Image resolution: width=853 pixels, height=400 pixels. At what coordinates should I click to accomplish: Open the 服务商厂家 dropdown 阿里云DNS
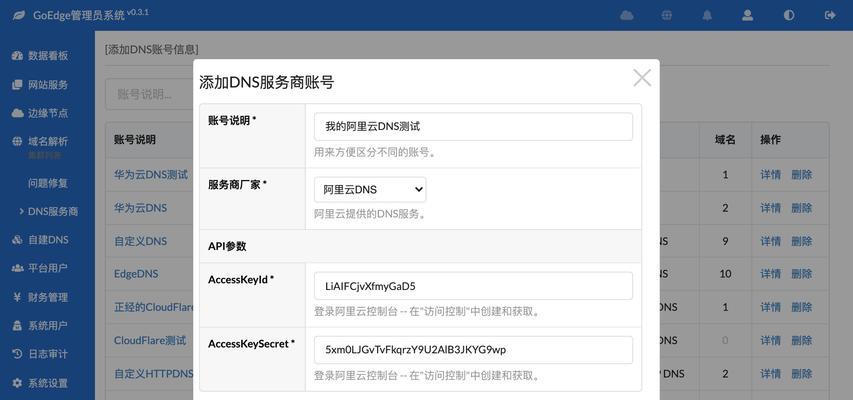[370, 189]
